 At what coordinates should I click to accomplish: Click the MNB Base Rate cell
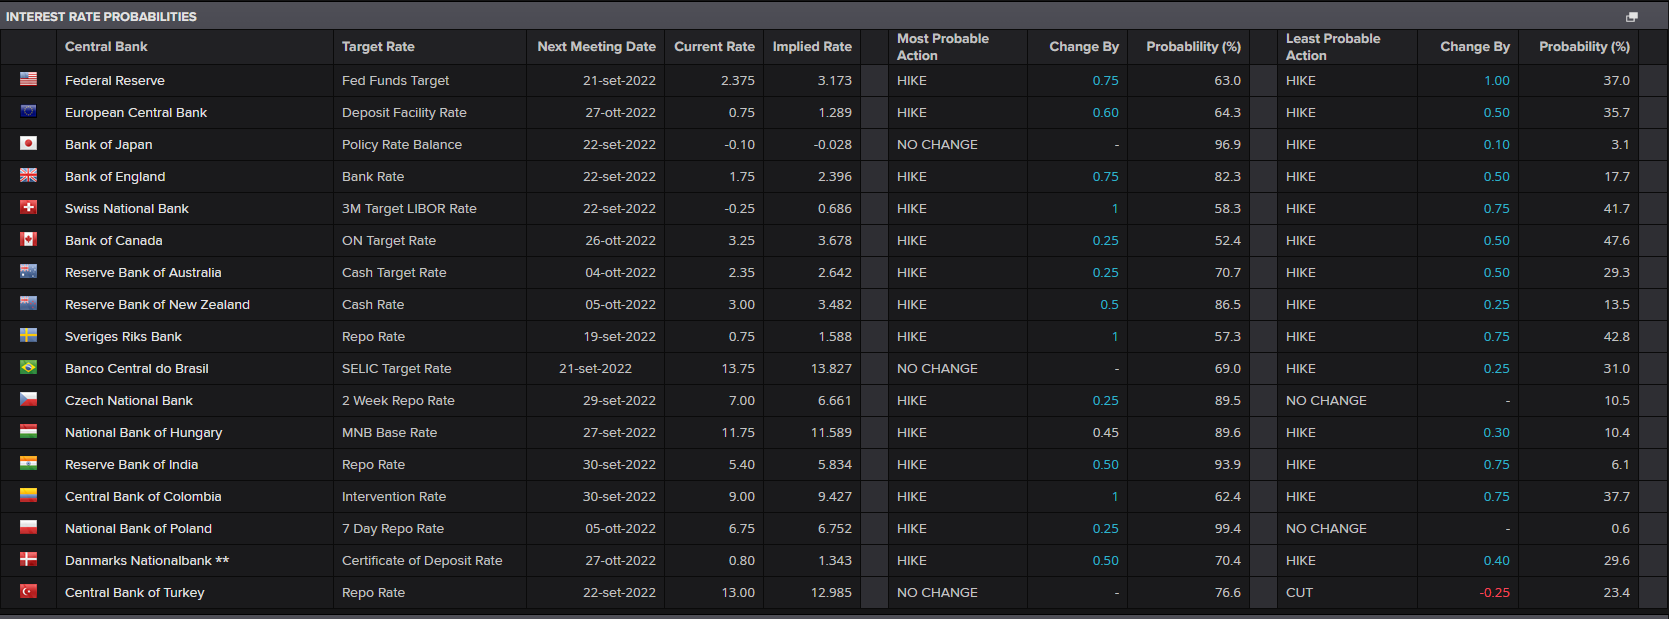389,433
